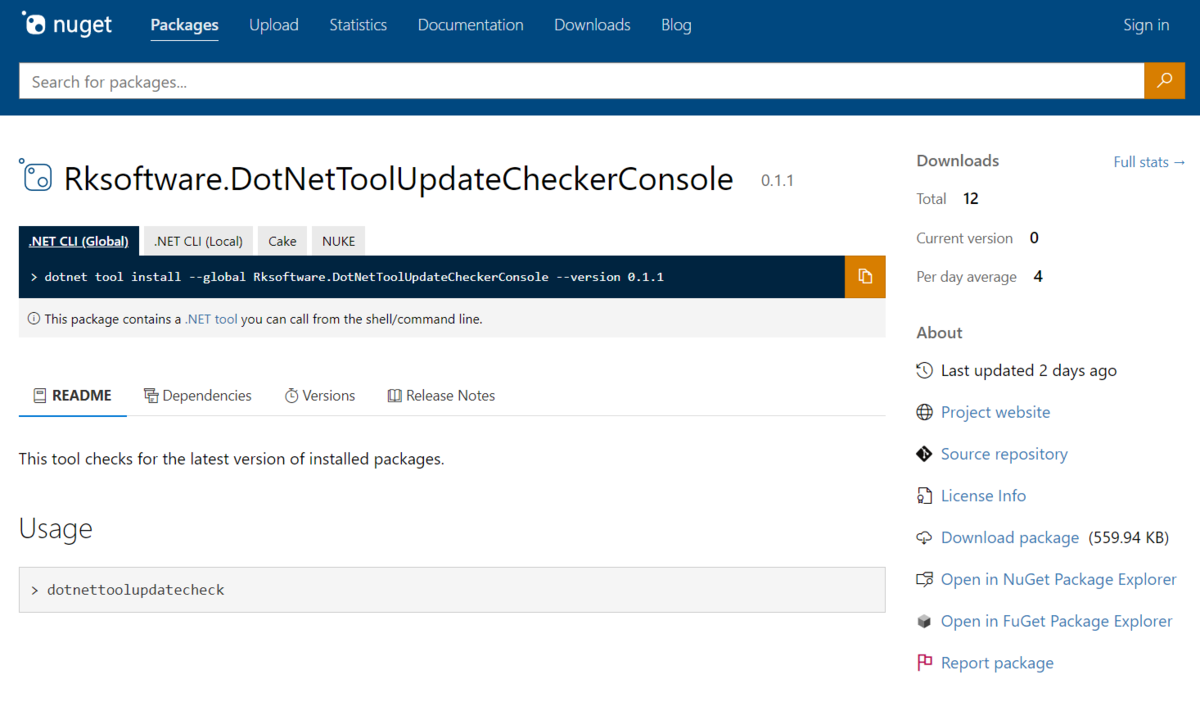1200x702 pixels.
Task: Open the Statistics page from the navigation
Action: (x=358, y=25)
